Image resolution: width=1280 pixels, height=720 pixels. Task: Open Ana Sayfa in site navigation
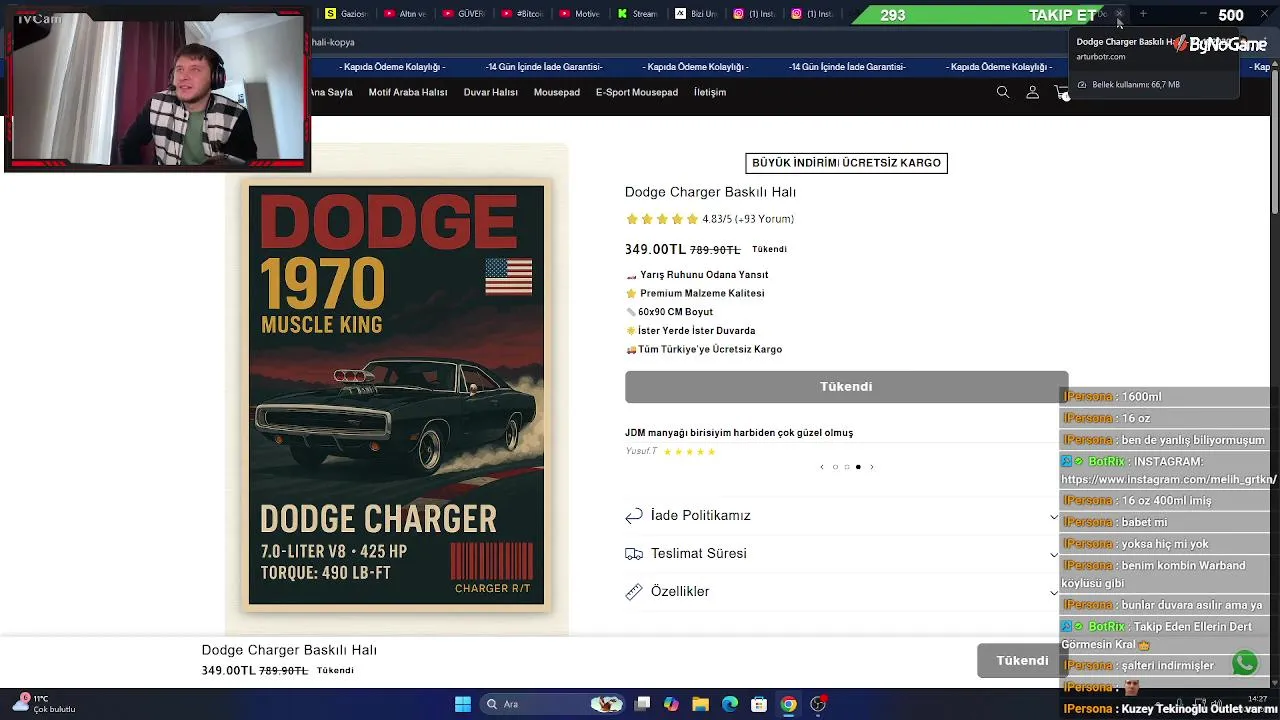tap(331, 92)
